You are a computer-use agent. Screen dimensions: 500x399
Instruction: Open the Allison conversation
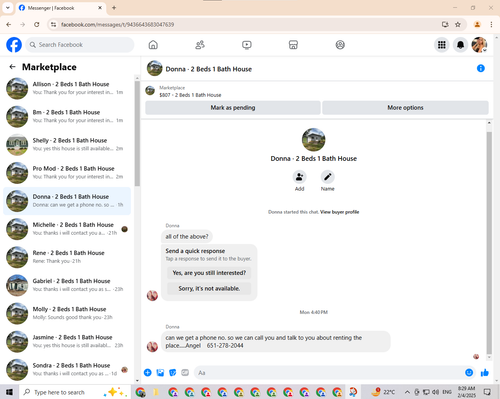pyautogui.click(x=67, y=88)
